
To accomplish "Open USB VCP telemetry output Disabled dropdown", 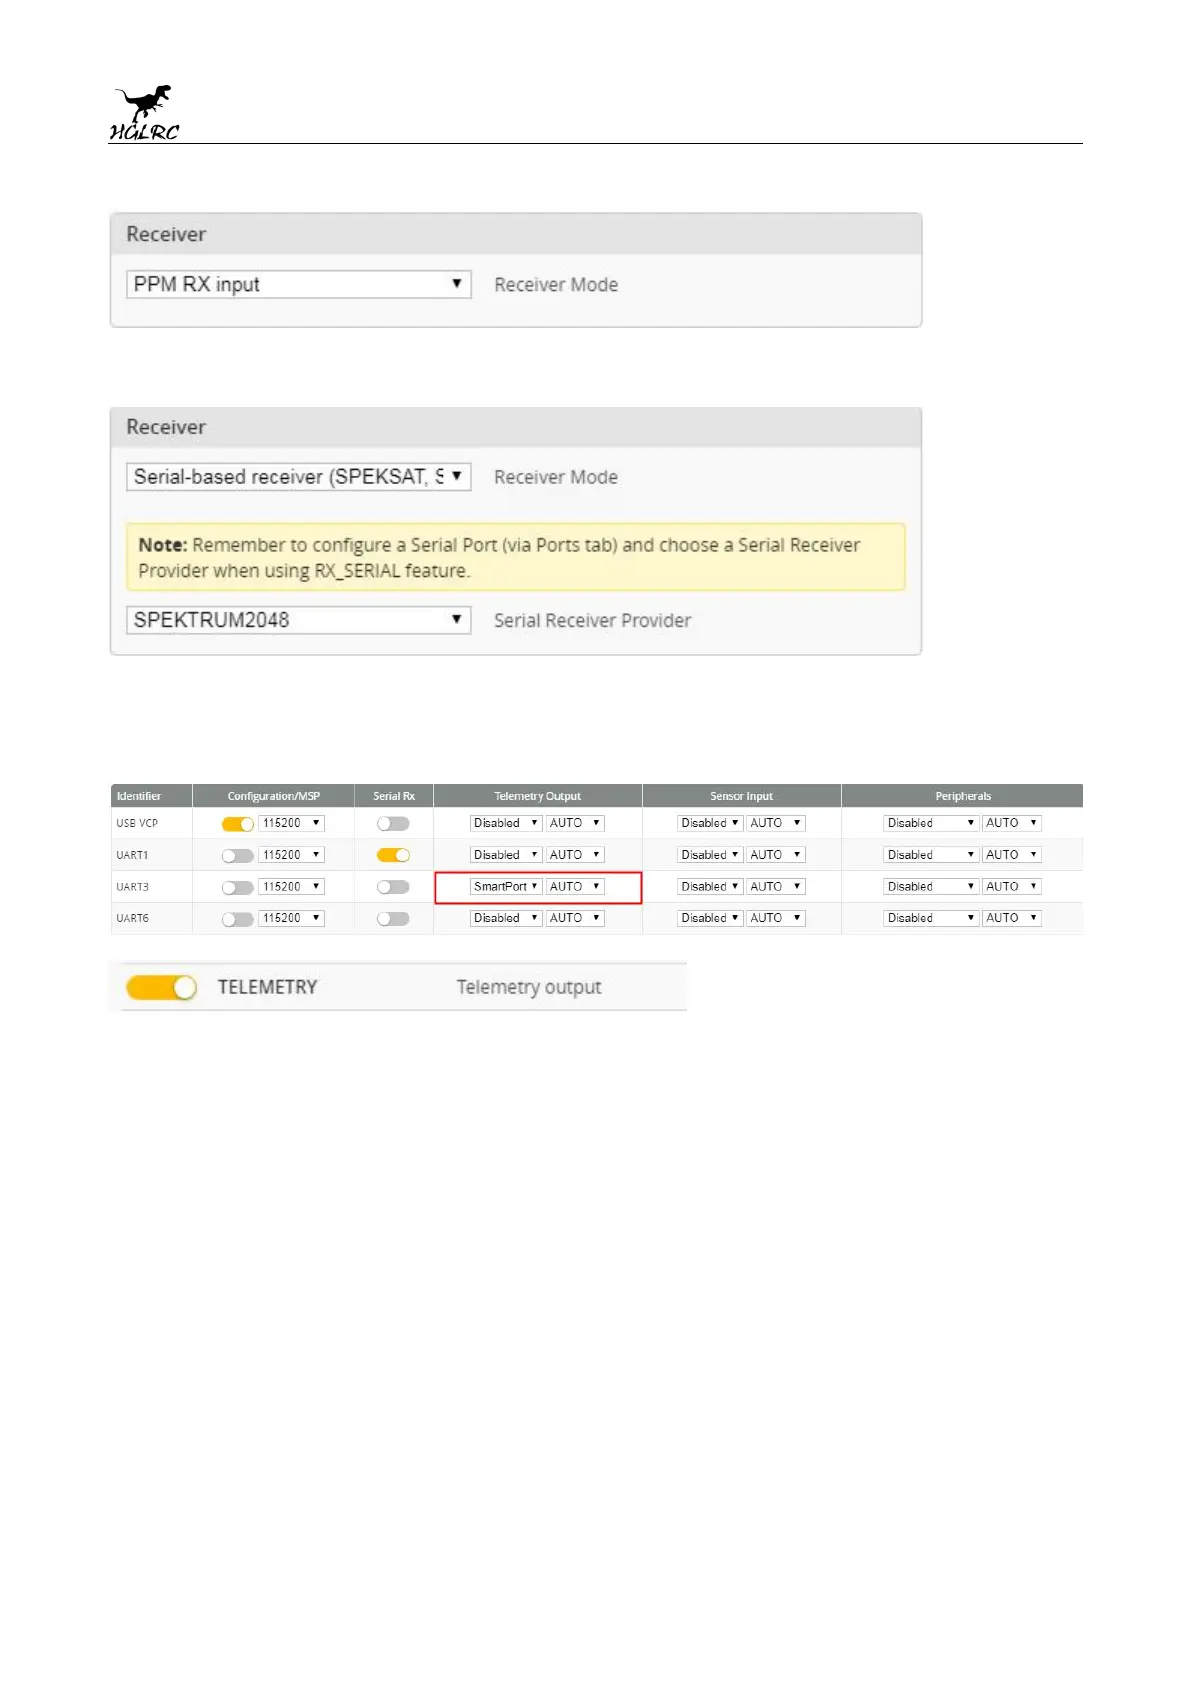I will tap(506, 823).
